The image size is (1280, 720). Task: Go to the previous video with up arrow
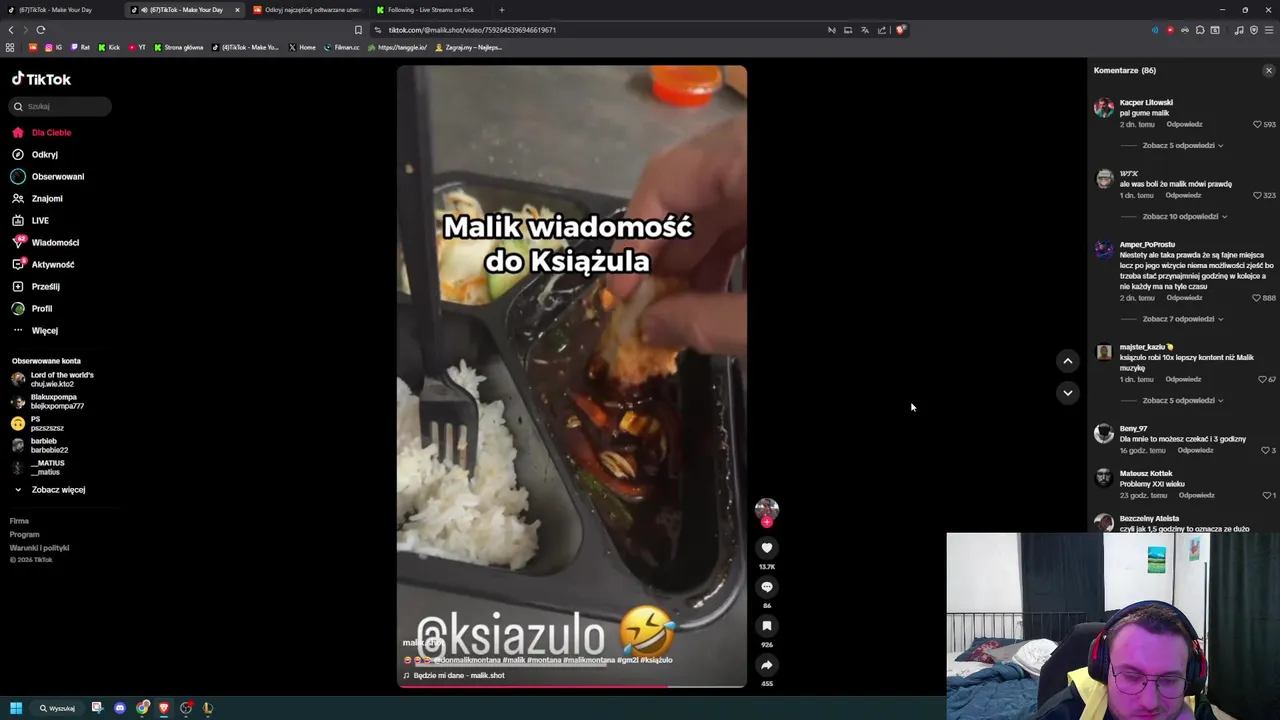click(1068, 361)
